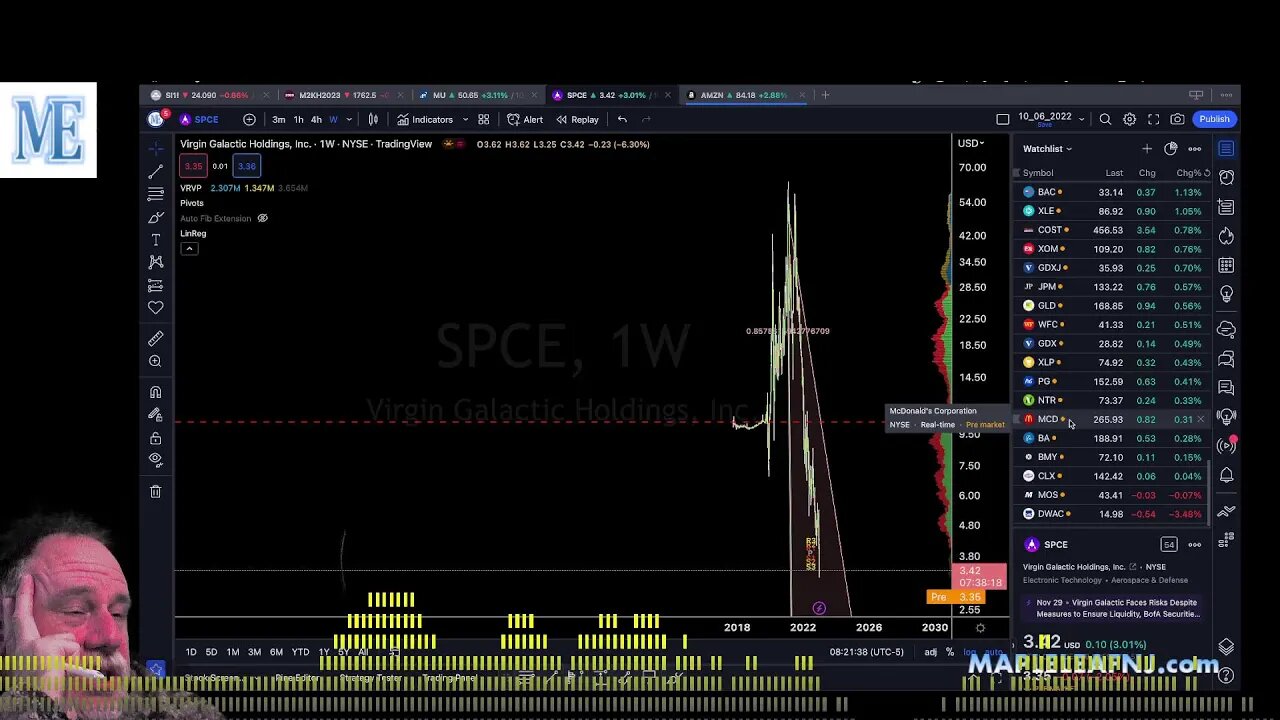The width and height of the screenshot is (1280, 720).
Task: Open the calendar icon in right sidebar
Action: [1226, 265]
